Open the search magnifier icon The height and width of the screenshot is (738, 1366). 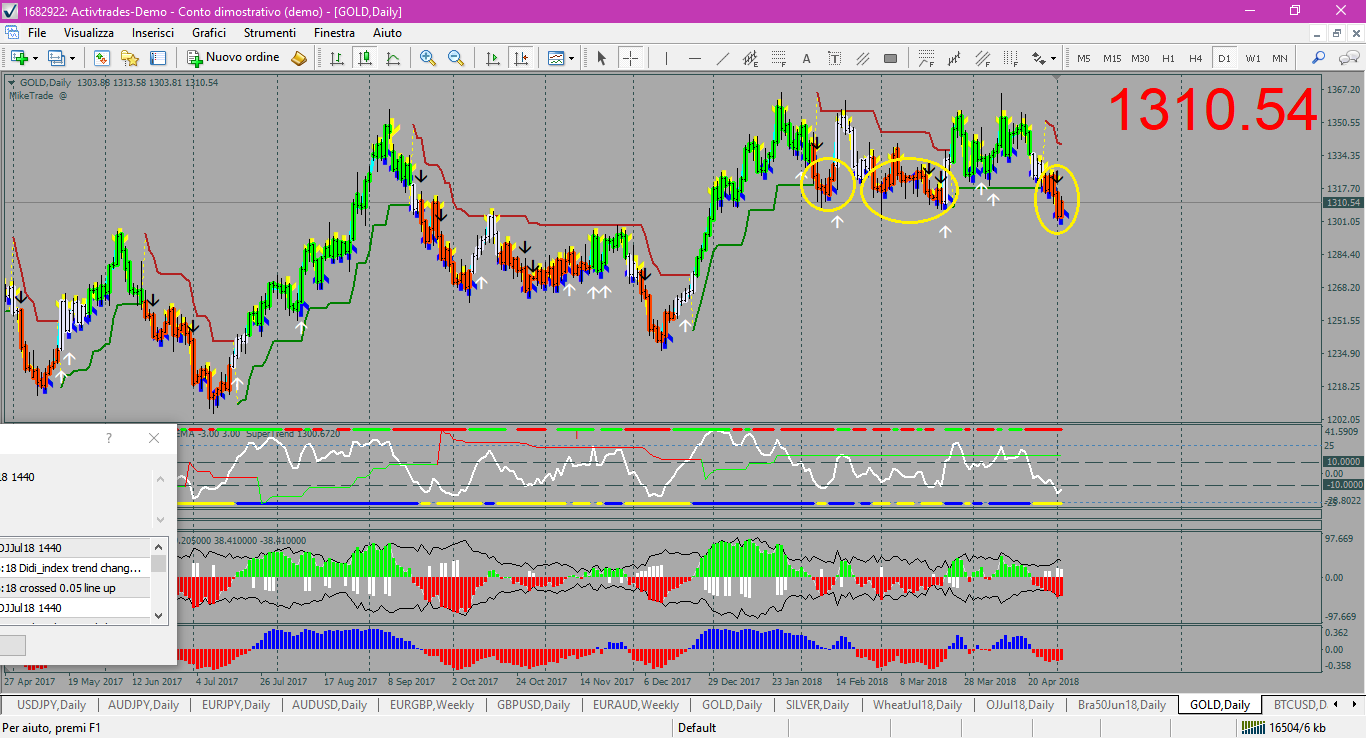[1319, 58]
